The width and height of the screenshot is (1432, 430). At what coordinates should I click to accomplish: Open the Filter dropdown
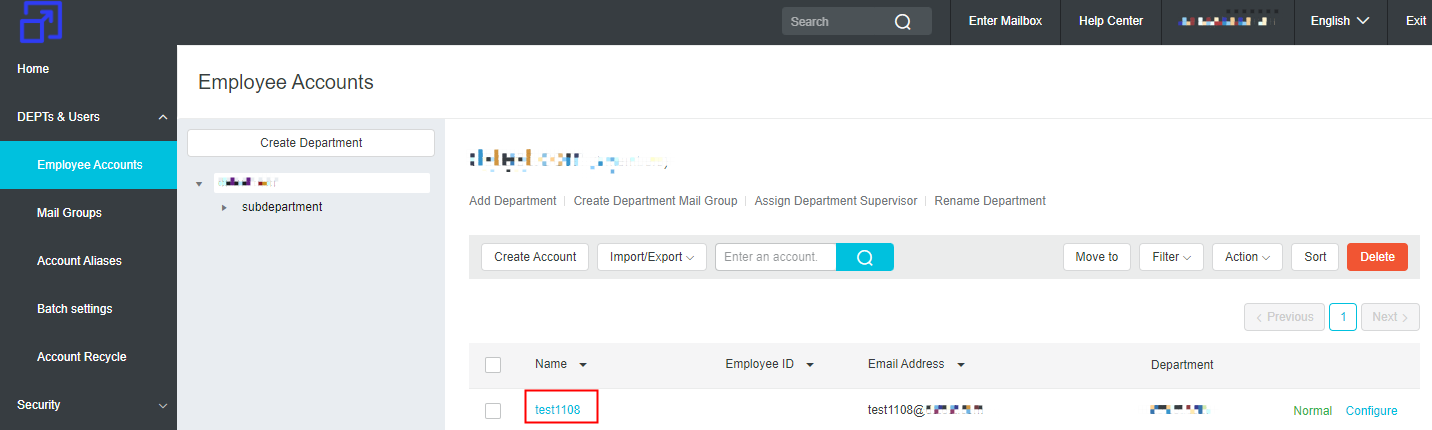point(1171,257)
